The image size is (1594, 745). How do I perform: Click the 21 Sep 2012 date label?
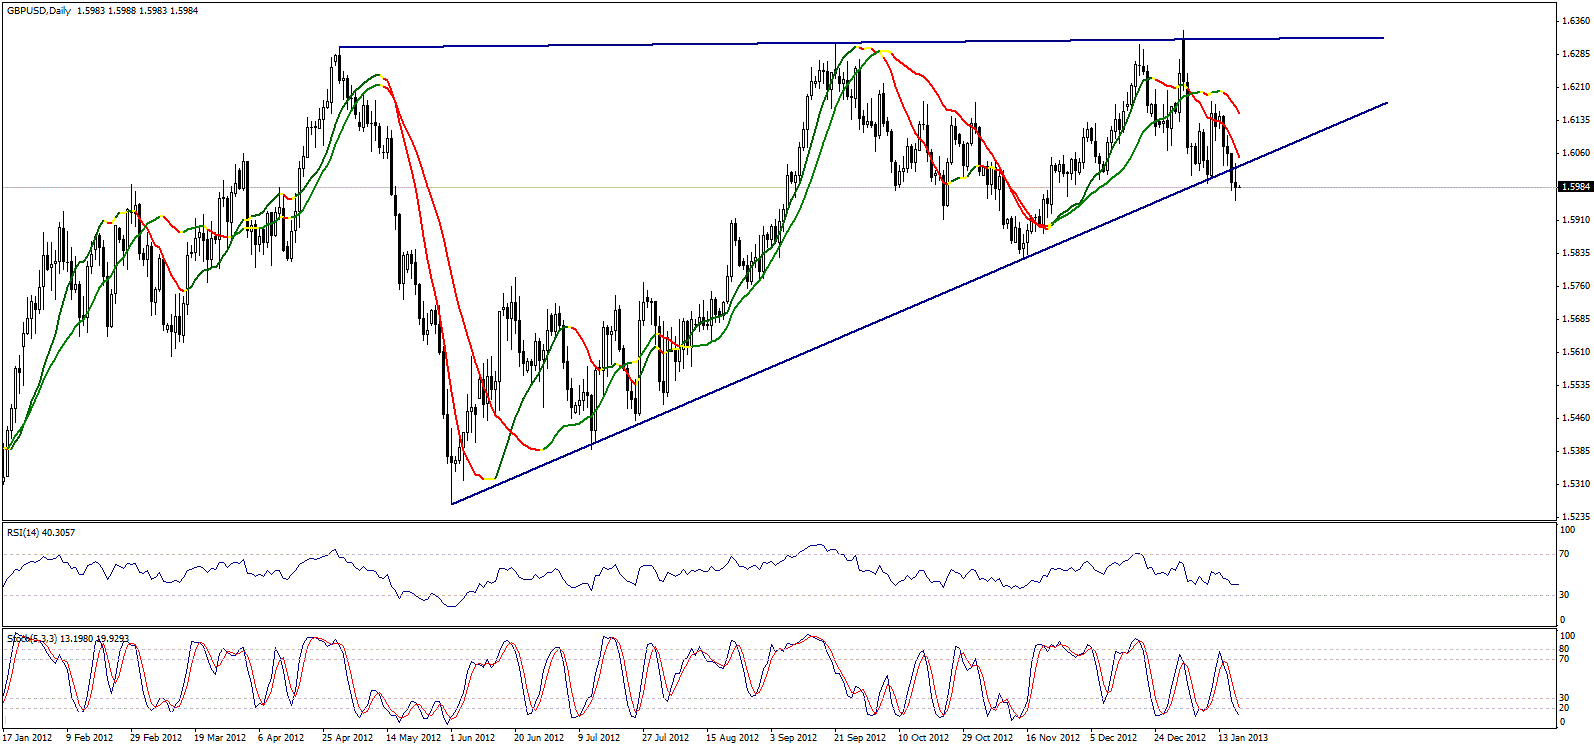(x=860, y=738)
